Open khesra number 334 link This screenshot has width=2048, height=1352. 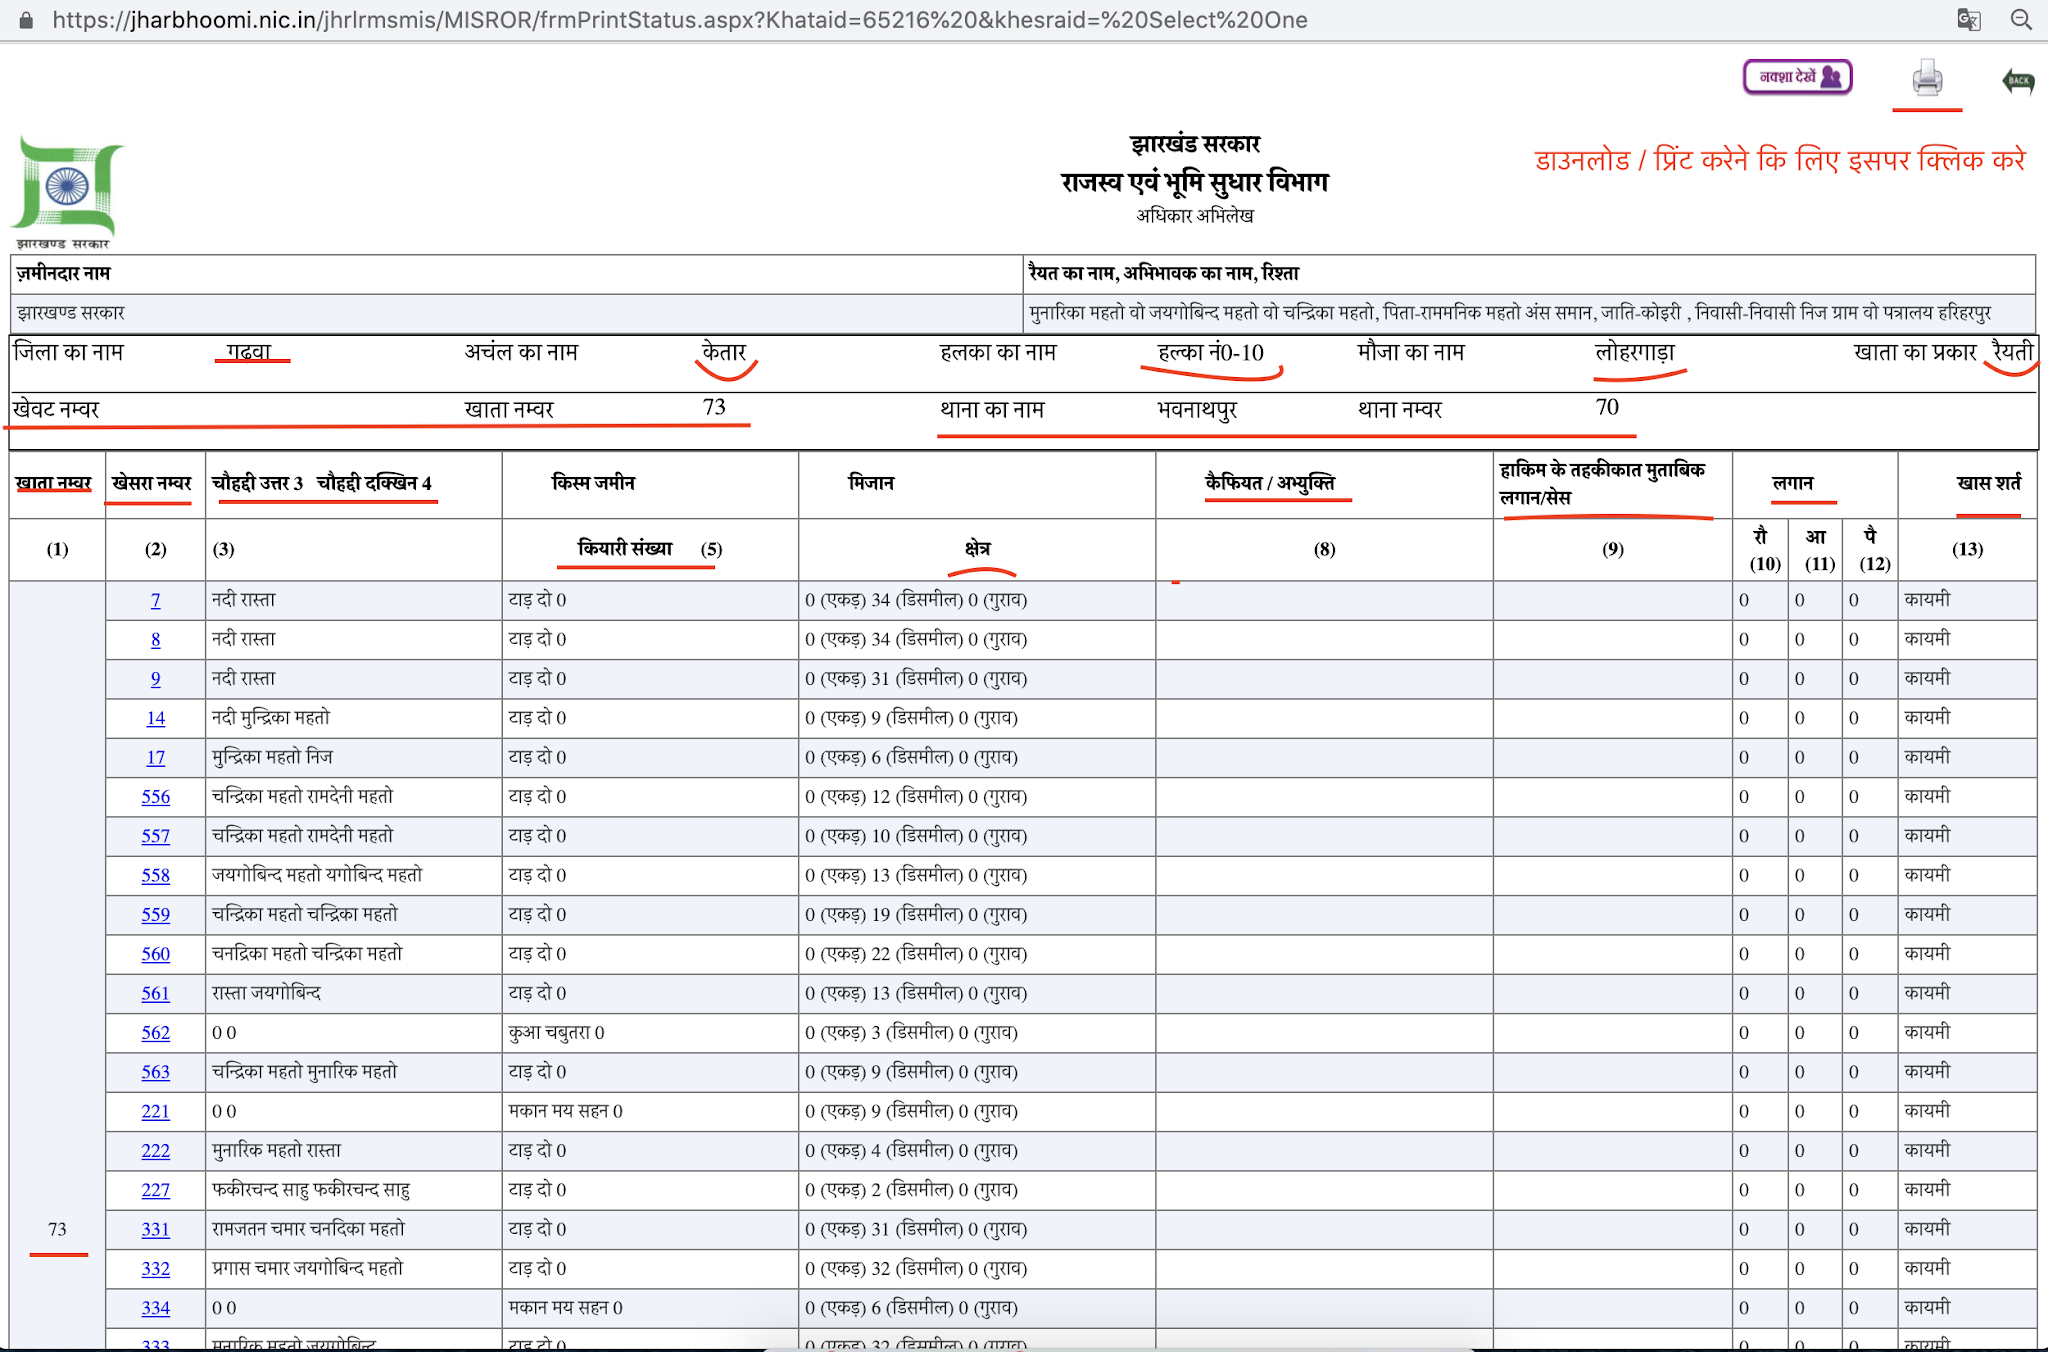point(155,1308)
